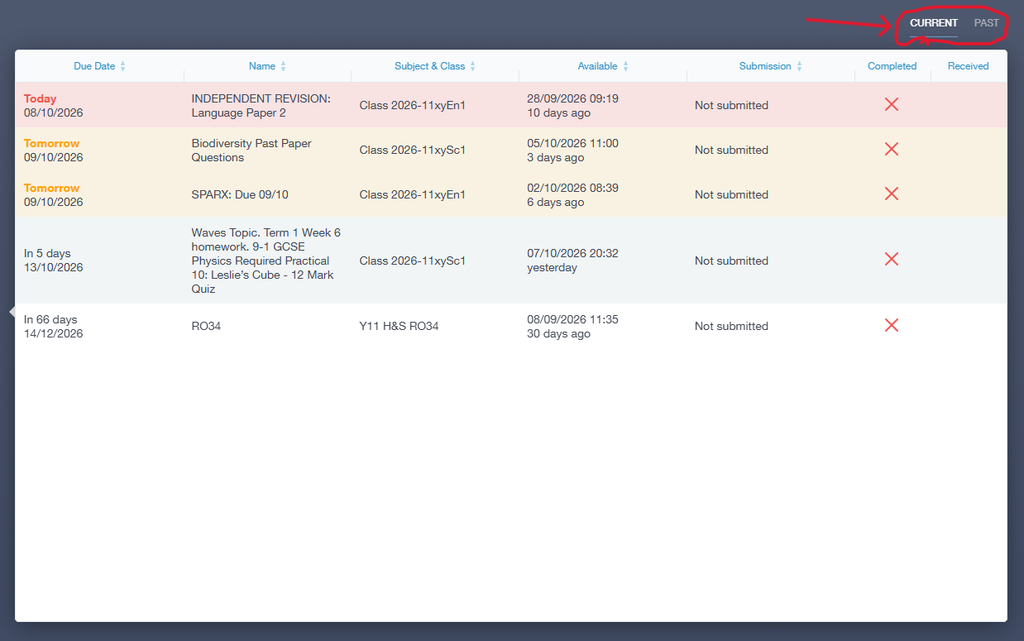The image size is (1024, 641).
Task: Switch to the PAST tab
Action: click(x=986, y=23)
